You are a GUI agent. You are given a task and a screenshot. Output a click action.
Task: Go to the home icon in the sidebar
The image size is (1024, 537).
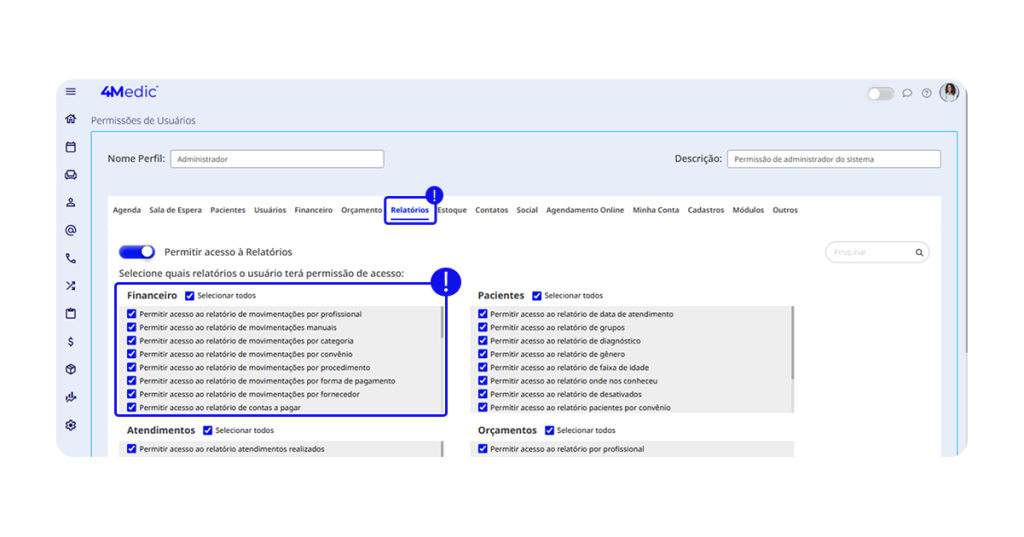click(71, 119)
